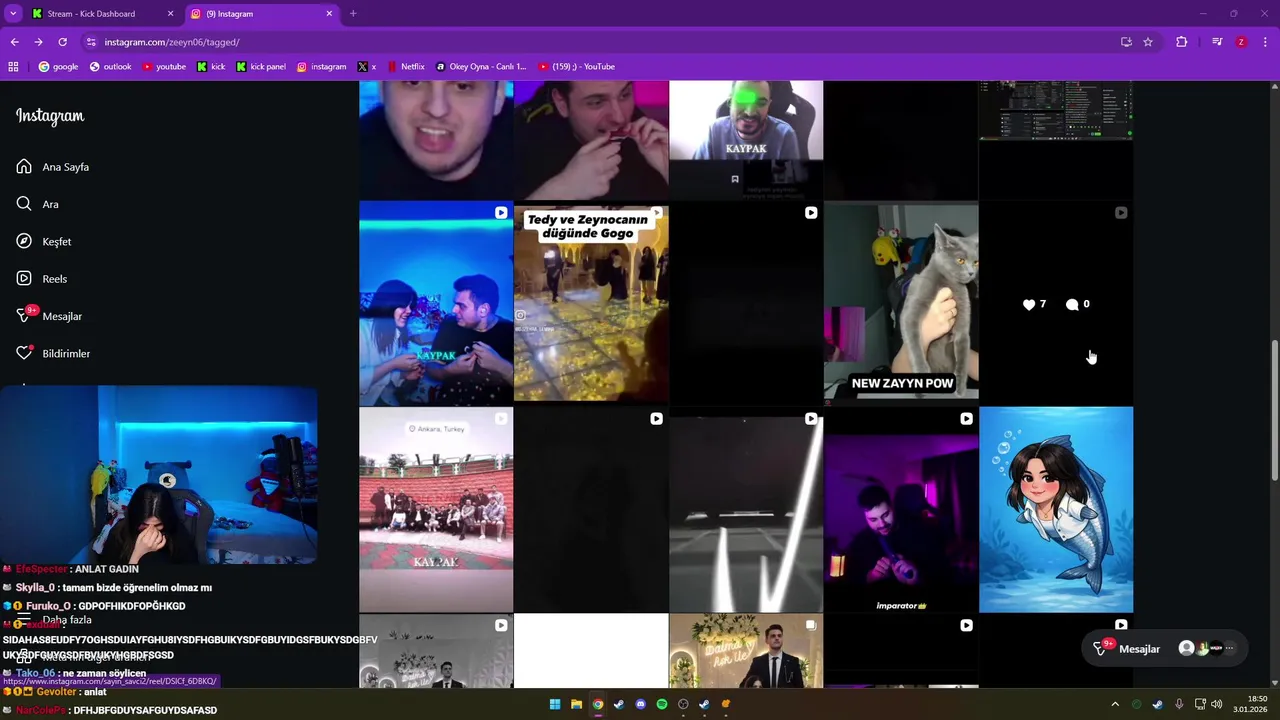Image resolution: width=1280 pixels, height=720 pixels.
Task: Open the volume control in tray
Action: [1217, 704]
